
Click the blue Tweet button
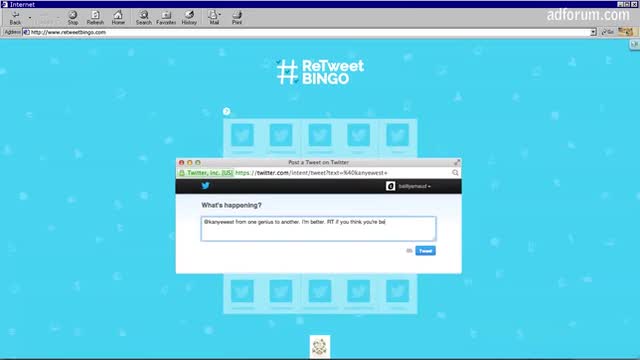(x=425, y=251)
